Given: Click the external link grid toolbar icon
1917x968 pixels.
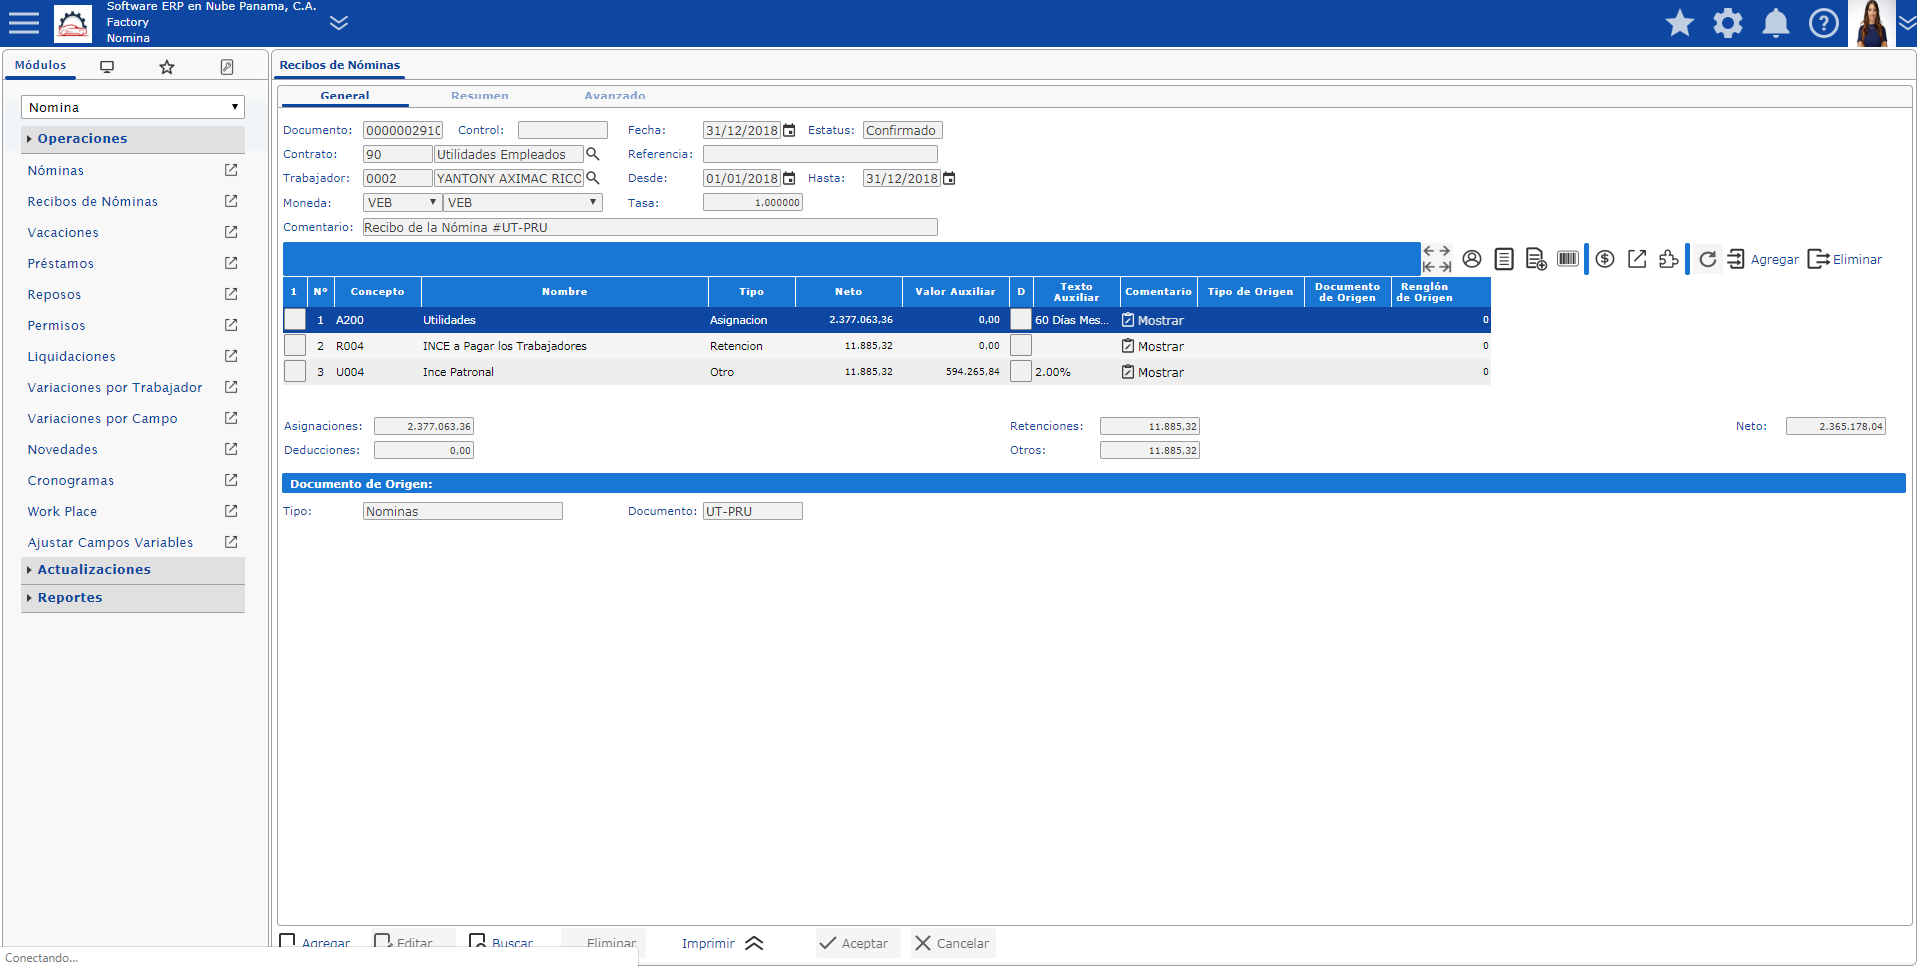Looking at the screenshot, I should (1637, 259).
